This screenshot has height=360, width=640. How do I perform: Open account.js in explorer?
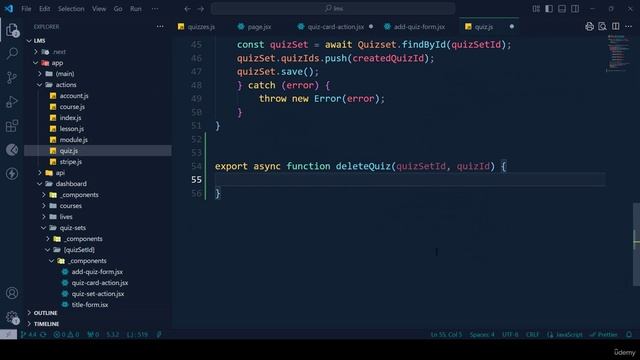(73, 96)
